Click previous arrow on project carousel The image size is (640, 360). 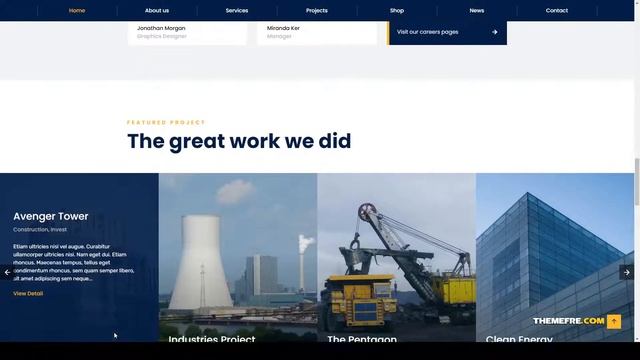[x=7, y=272]
